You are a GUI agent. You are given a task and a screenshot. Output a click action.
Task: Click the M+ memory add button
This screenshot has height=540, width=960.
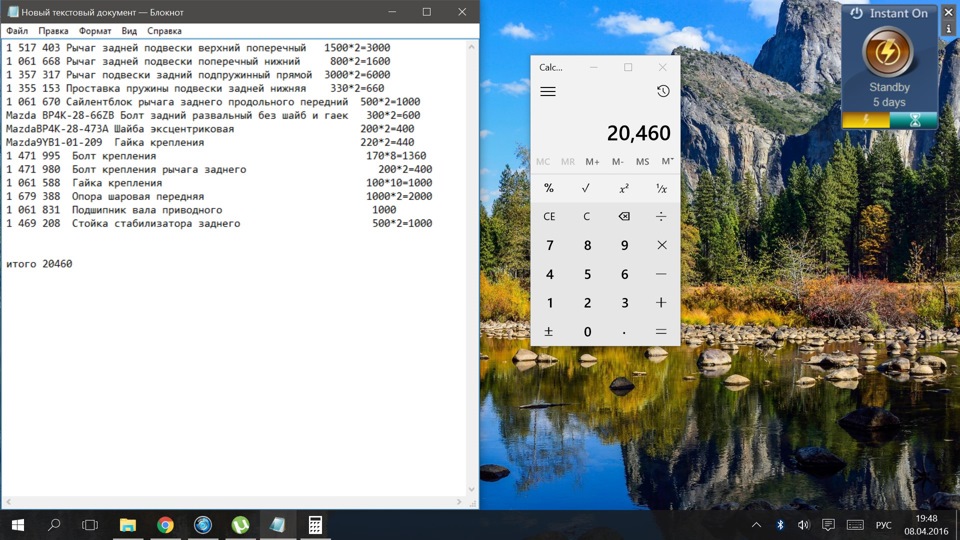tap(592, 162)
